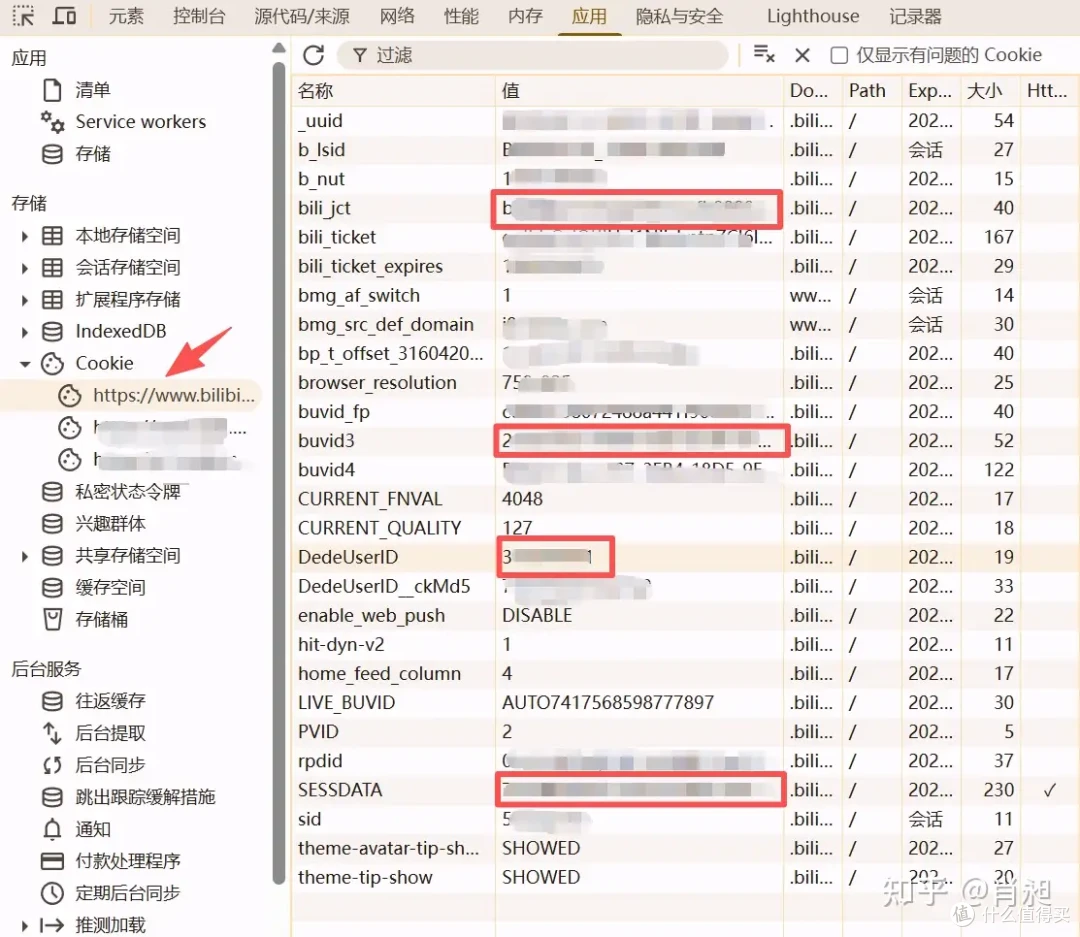1080x937 pixels.
Task: Switch to the 源代码/来源 tab
Action: 302,16
